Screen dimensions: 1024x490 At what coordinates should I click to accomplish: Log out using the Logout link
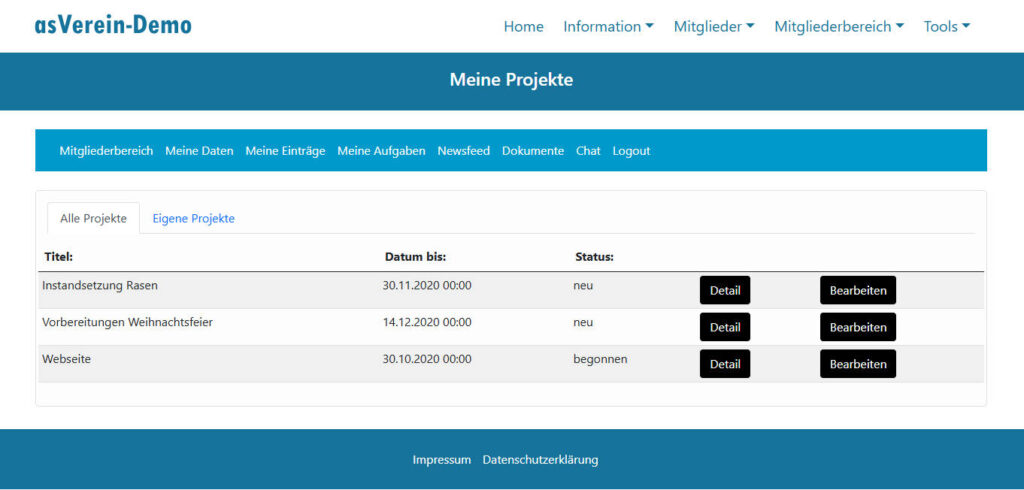click(x=631, y=151)
